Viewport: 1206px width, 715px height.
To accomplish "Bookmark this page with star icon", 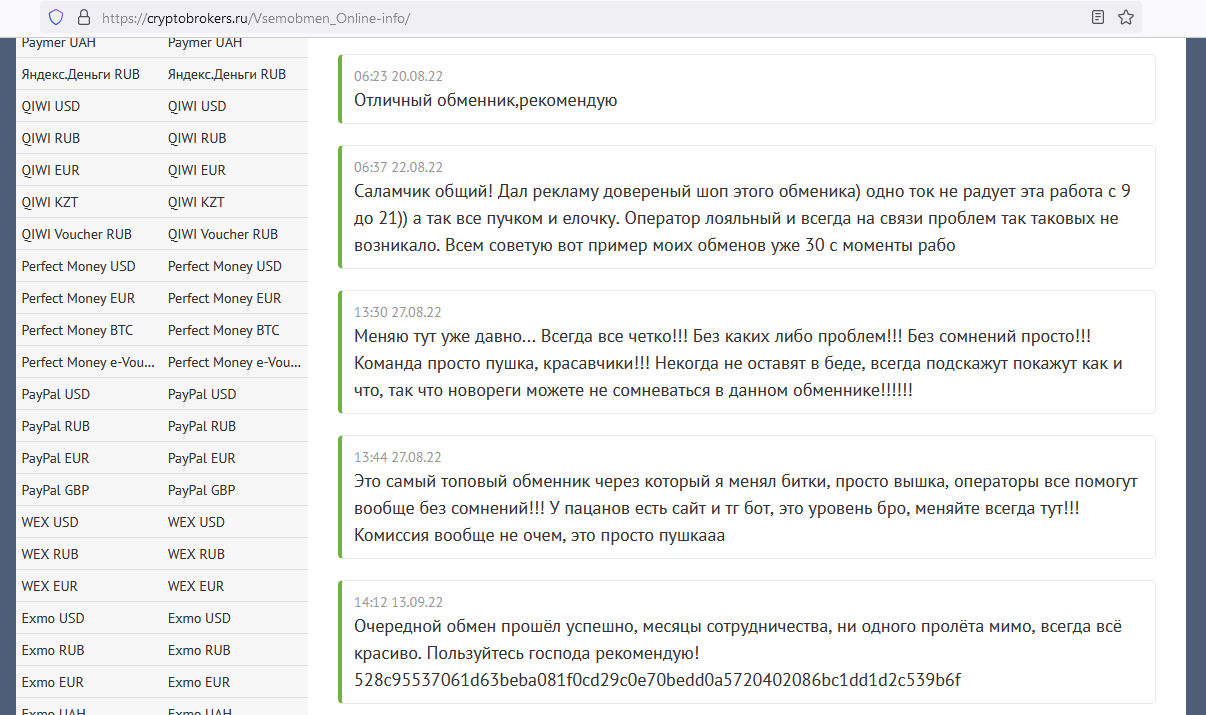I will [x=1126, y=17].
